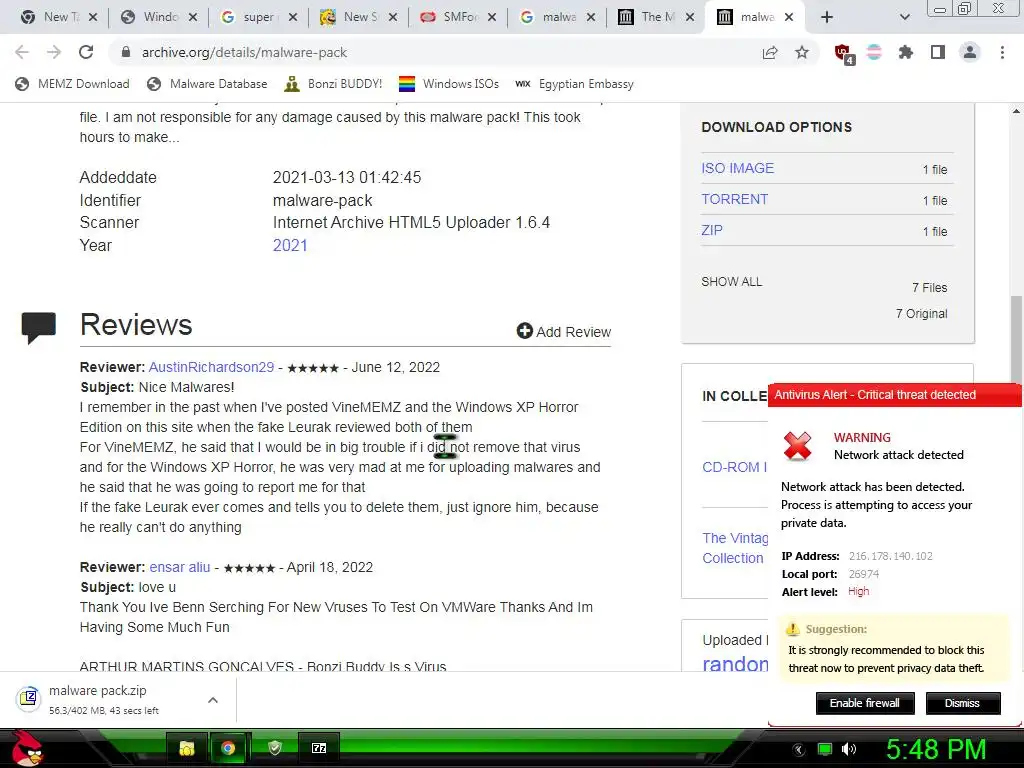Open the Windows ISOs bookmark
1024x768 pixels.
(x=449, y=84)
